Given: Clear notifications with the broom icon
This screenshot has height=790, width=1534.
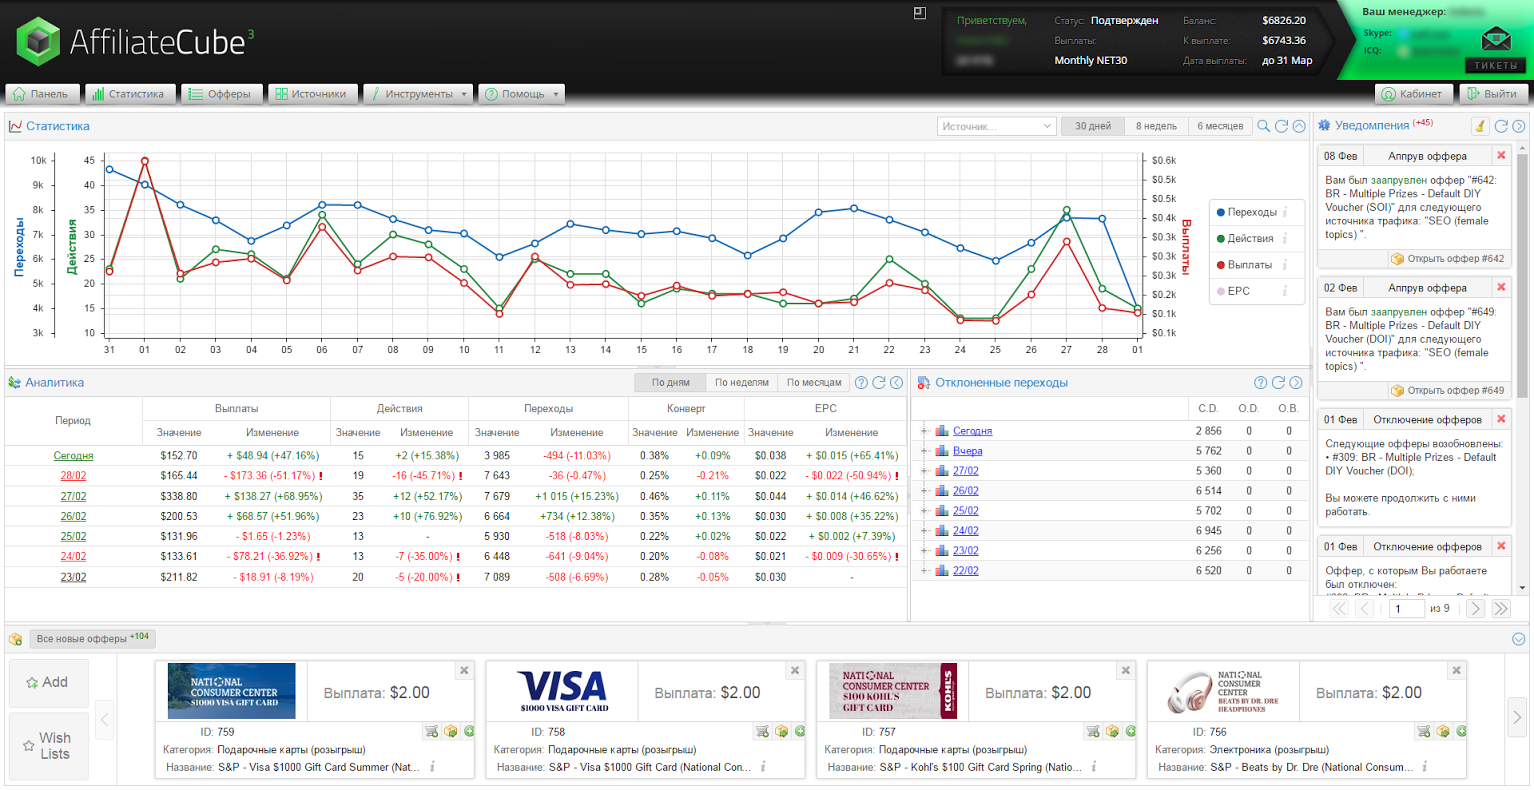Looking at the screenshot, I should click(1480, 126).
